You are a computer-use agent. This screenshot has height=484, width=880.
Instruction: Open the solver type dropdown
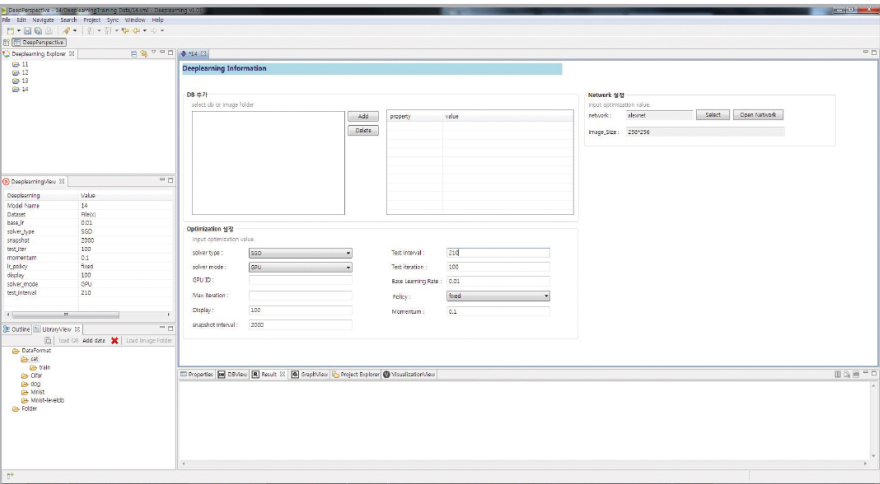pos(300,254)
